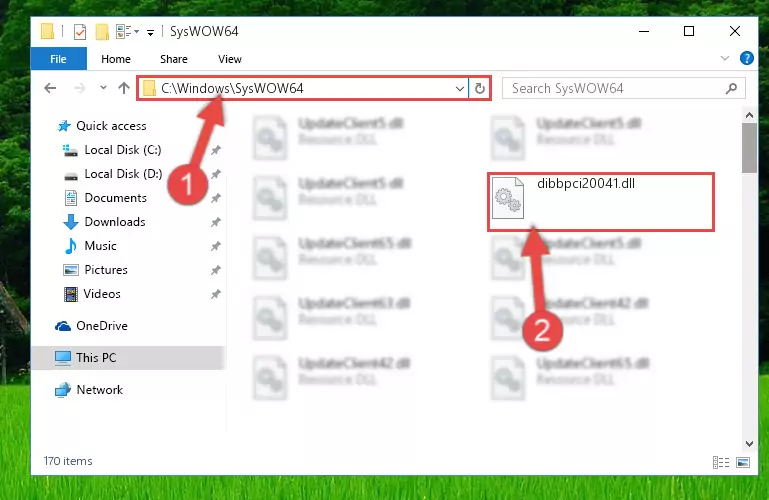Image resolution: width=769 pixels, height=500 pixels.
Task: Unpin Documents via pin icon
Action: (215, 199)
